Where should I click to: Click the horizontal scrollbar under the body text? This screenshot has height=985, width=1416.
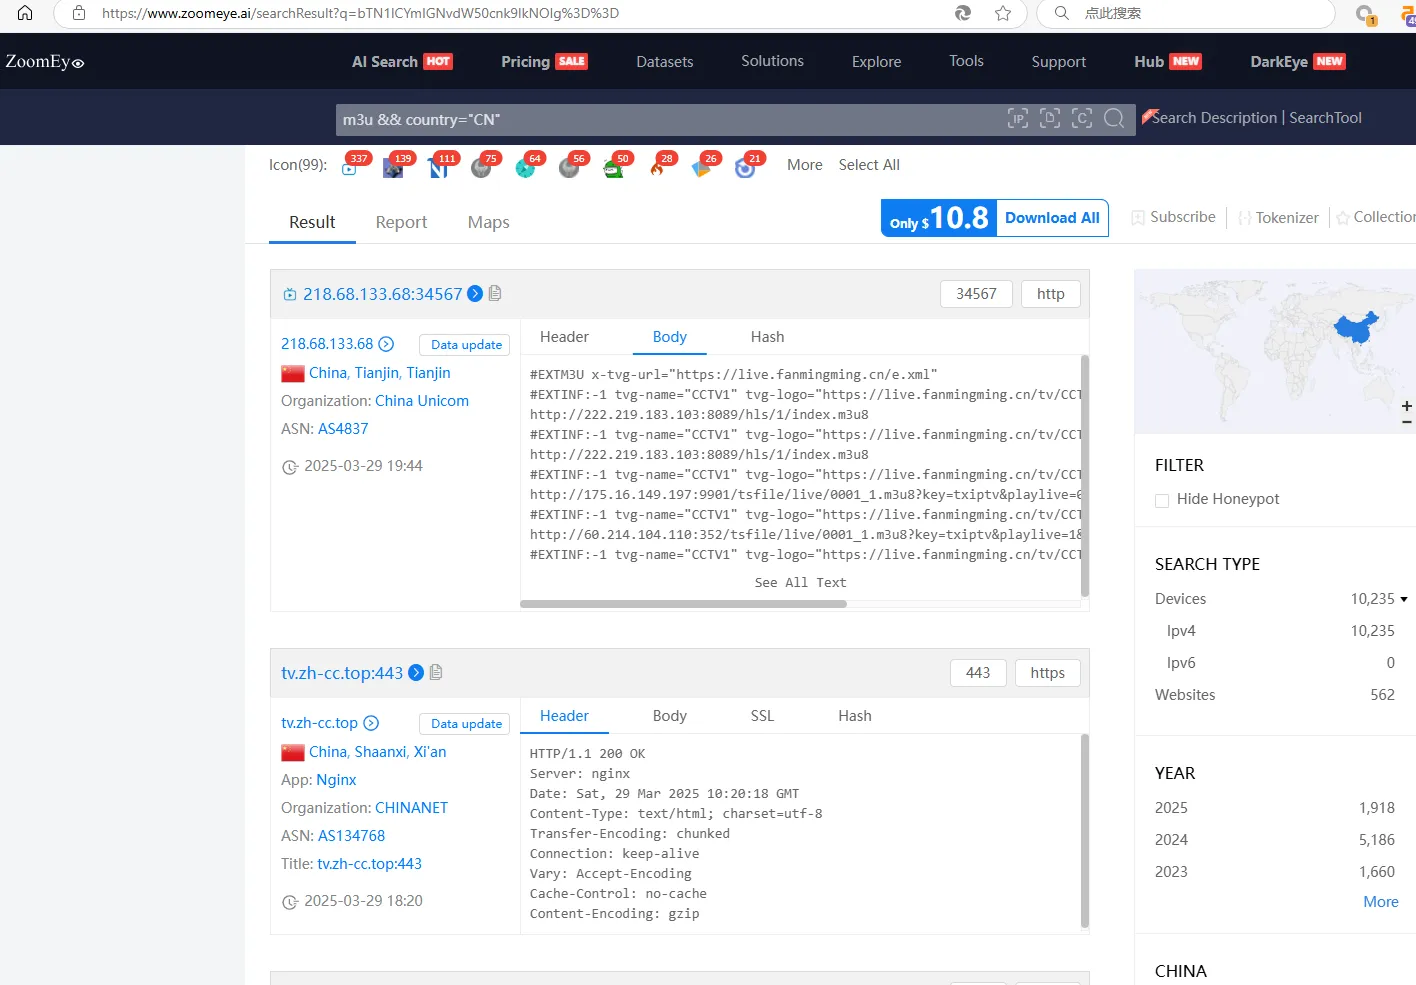683,604
